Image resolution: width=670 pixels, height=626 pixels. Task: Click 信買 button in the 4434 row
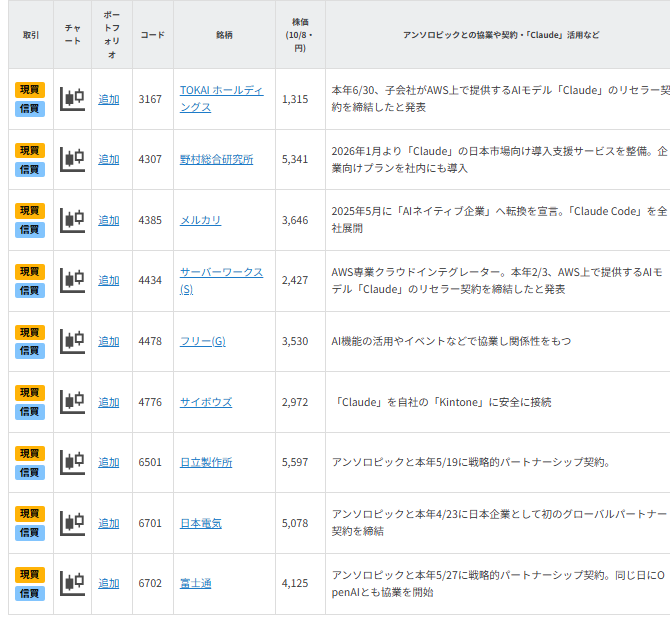[x=30, y=290]
